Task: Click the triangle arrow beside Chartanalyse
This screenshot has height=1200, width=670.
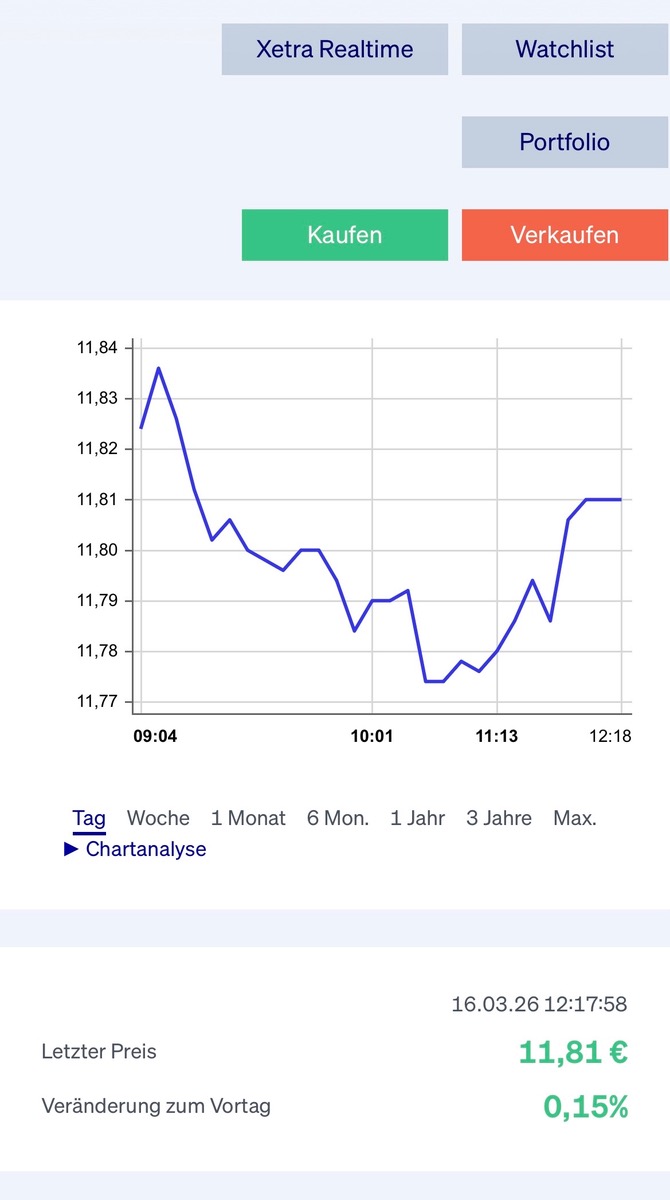Action: coord(71,849)
